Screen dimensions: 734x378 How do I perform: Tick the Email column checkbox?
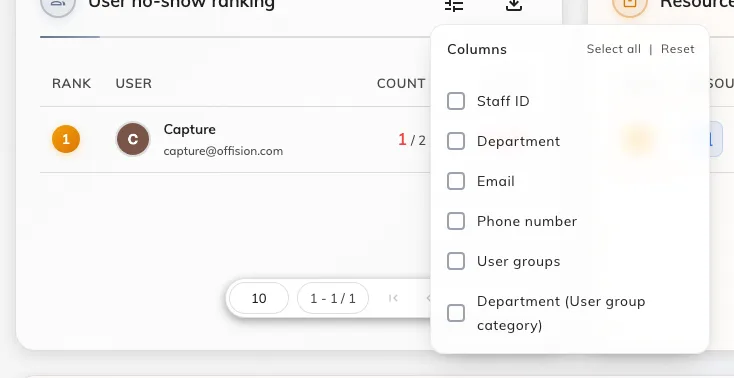pos(456,181)
